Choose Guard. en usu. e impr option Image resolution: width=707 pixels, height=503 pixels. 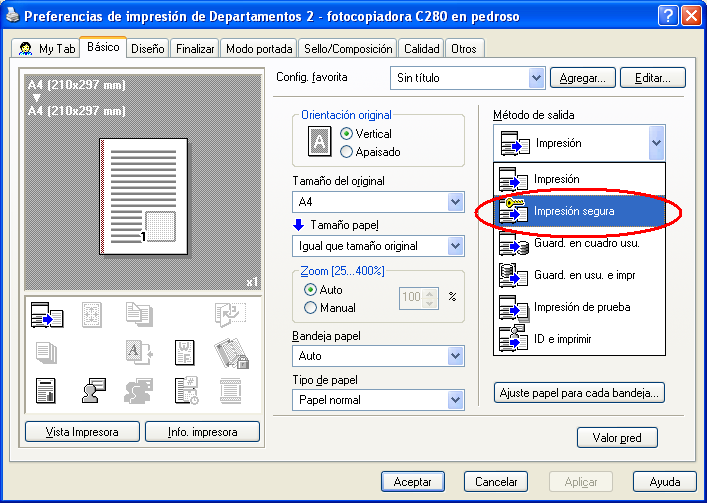coord(579,275)
